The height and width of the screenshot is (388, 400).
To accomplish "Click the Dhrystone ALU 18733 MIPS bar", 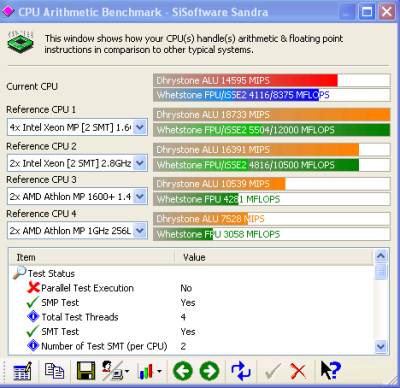I will click(x=272, y=115).
